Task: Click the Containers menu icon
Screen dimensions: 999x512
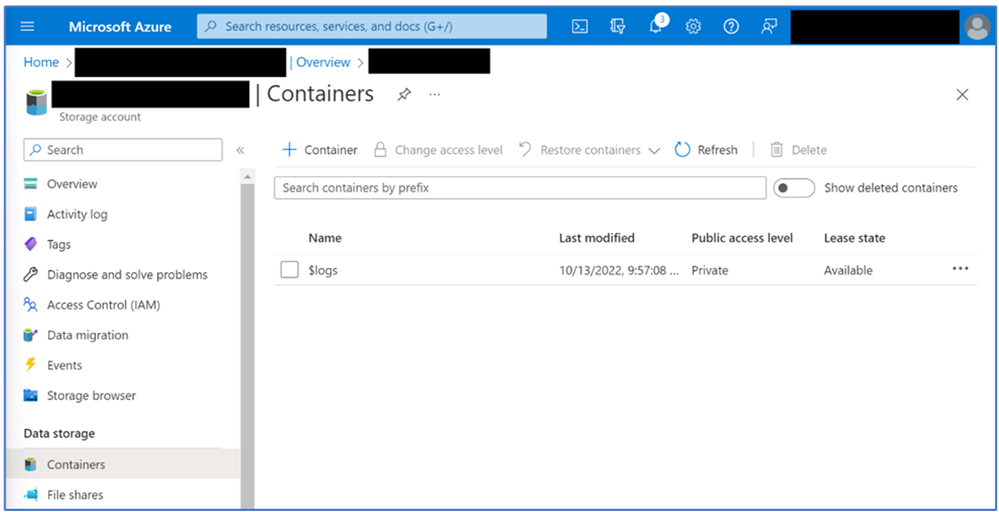Action: pyautogui.click(x=31, y=465)
